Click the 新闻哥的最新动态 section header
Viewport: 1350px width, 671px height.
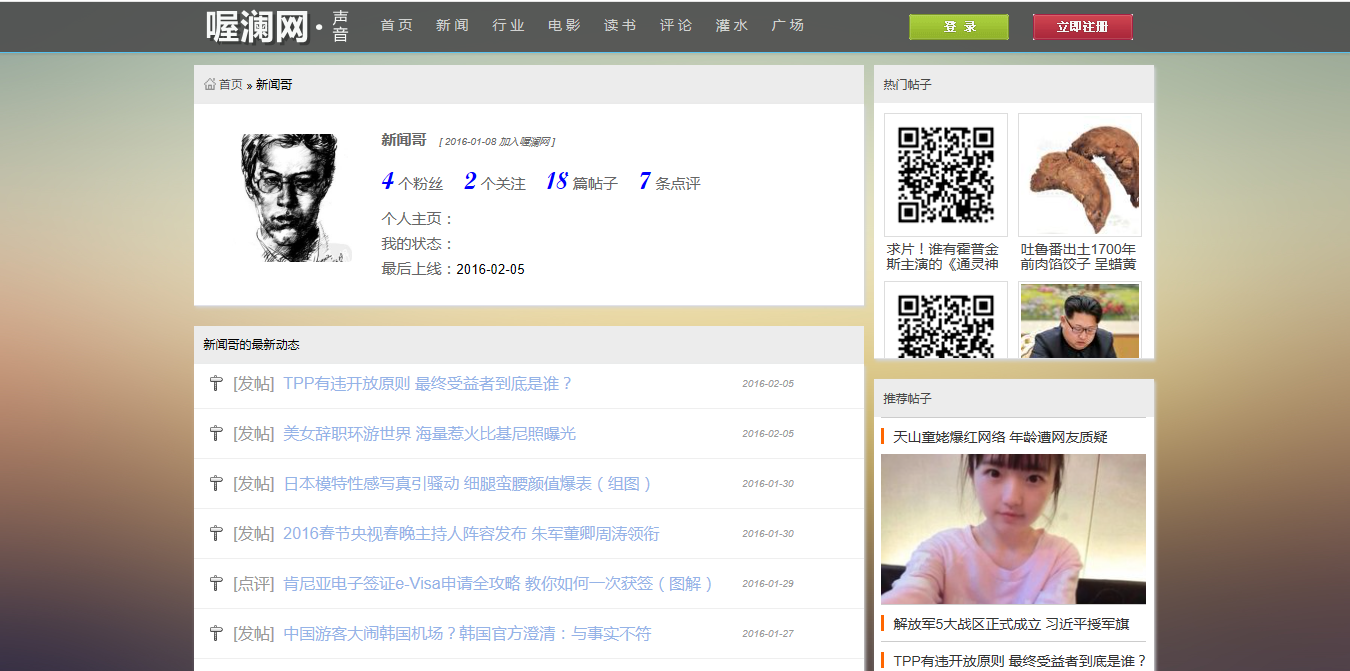click(529, 345)
